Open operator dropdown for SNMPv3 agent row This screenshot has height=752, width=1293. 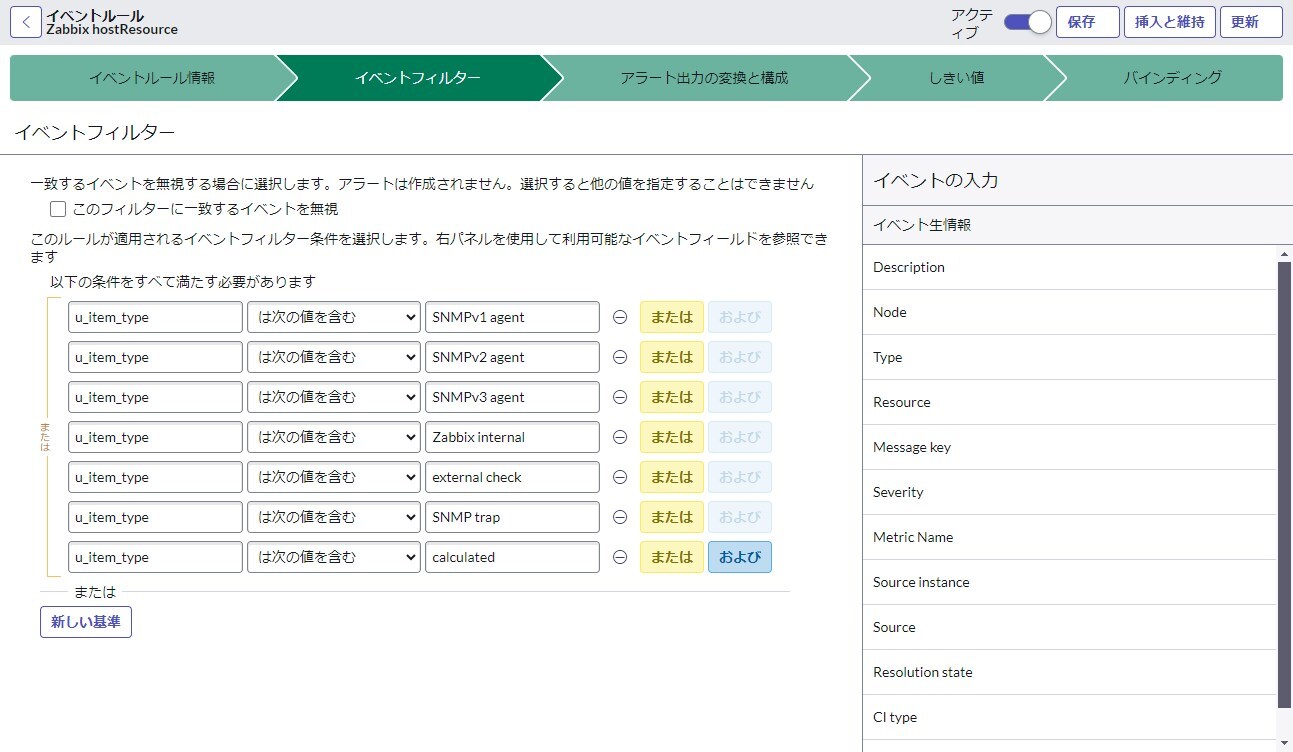click(x=334, y=397)
